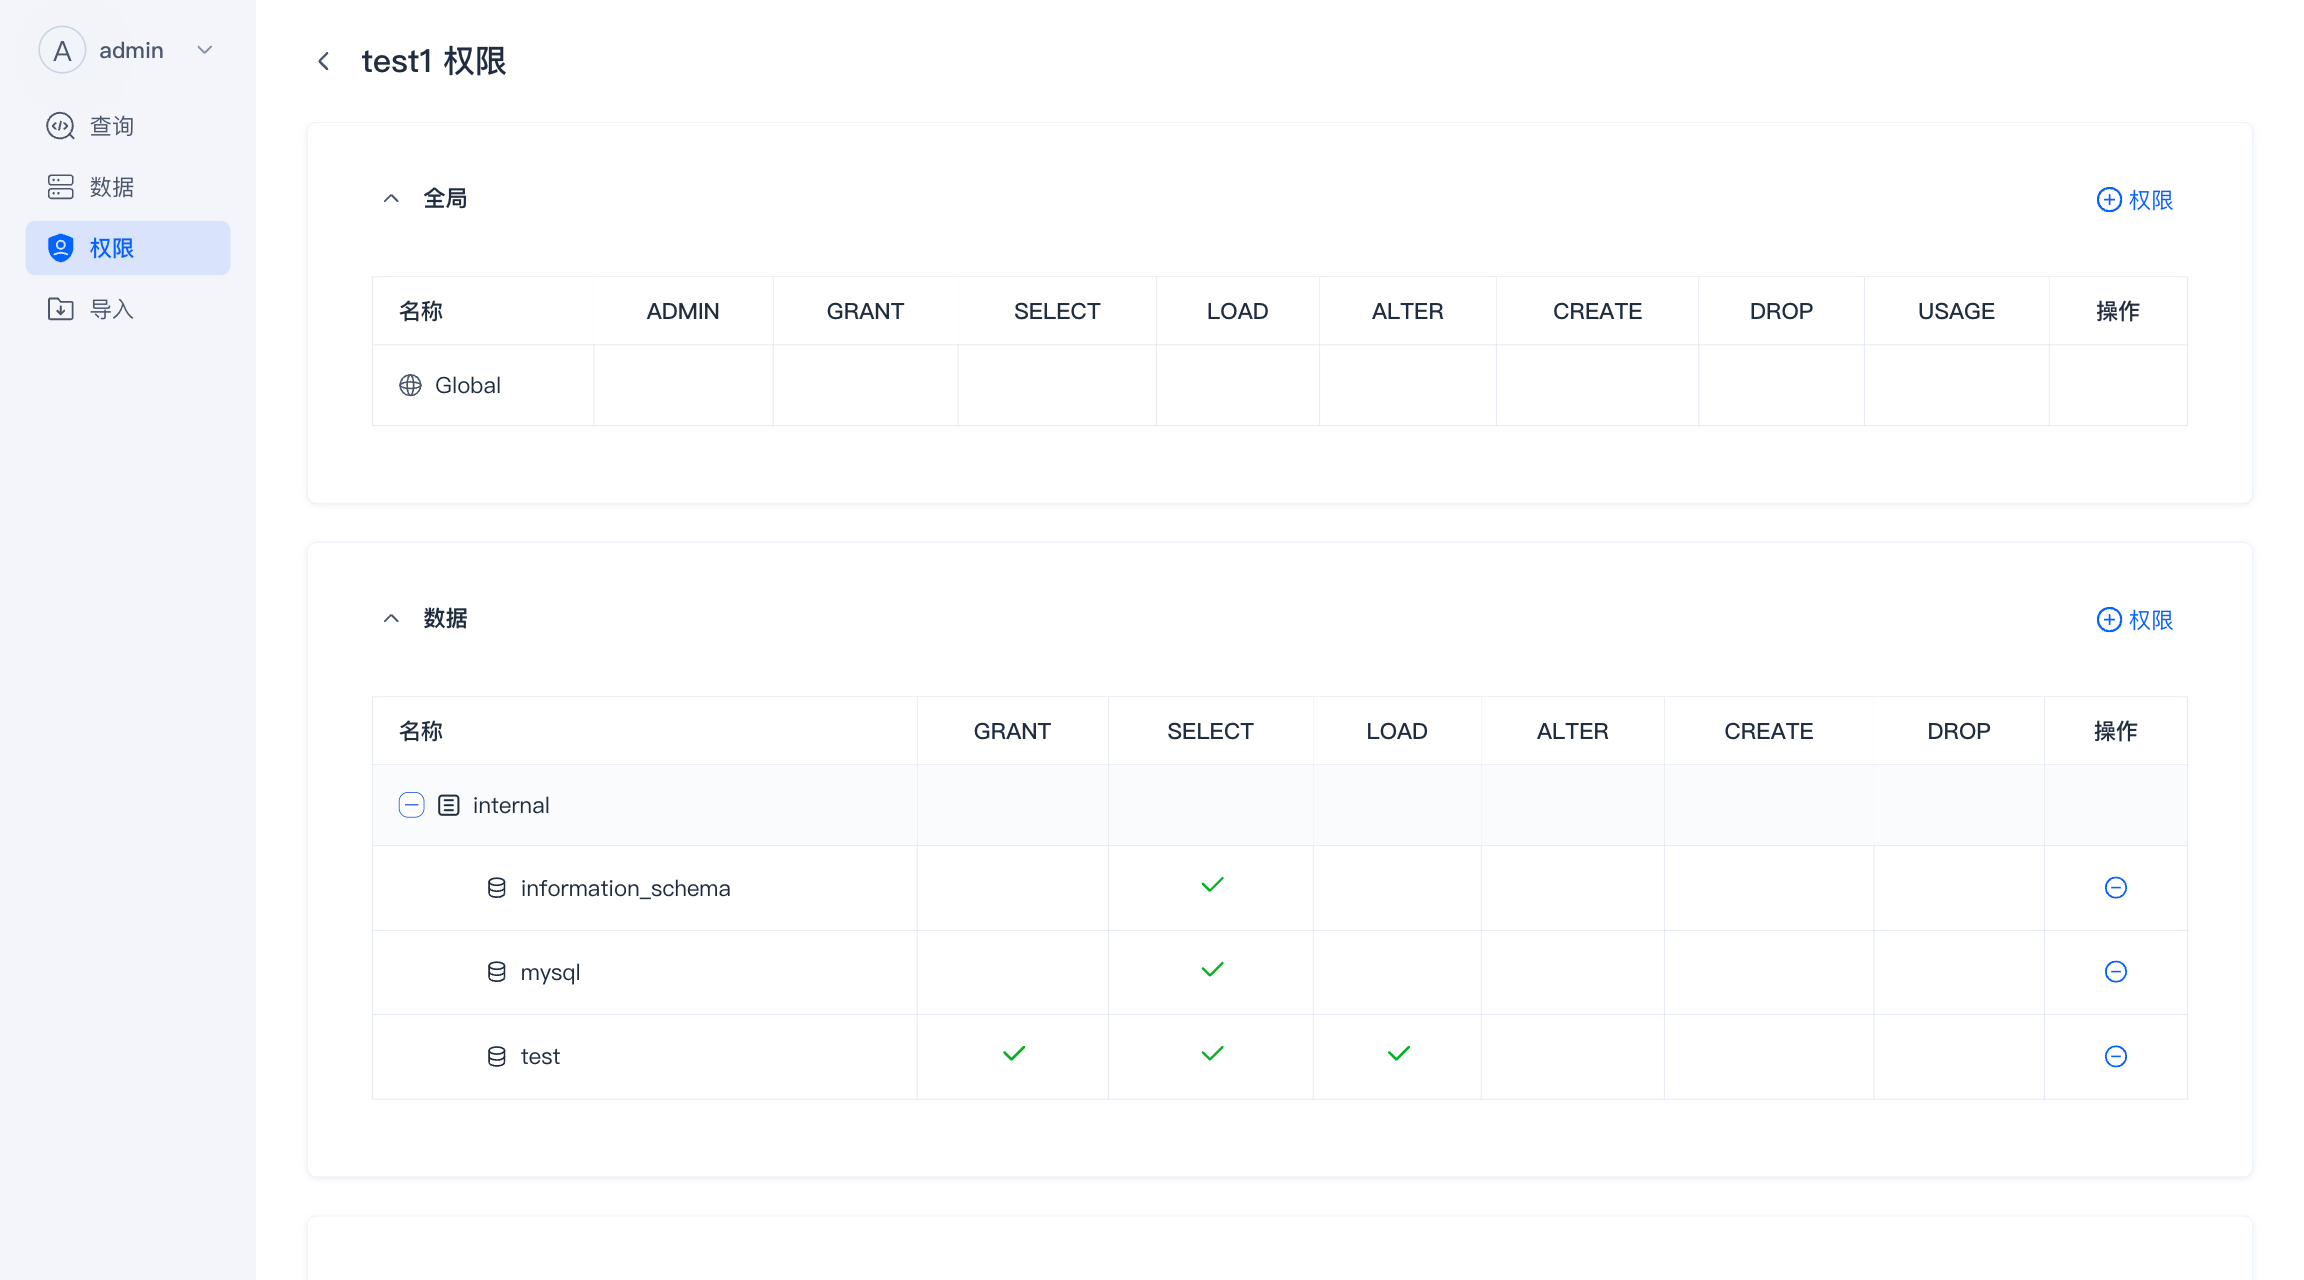Image resolution: width=2304 pixels, height=1280 pixels.
Task: Add permission in the 数据 section
Action: click(2134, 620)
